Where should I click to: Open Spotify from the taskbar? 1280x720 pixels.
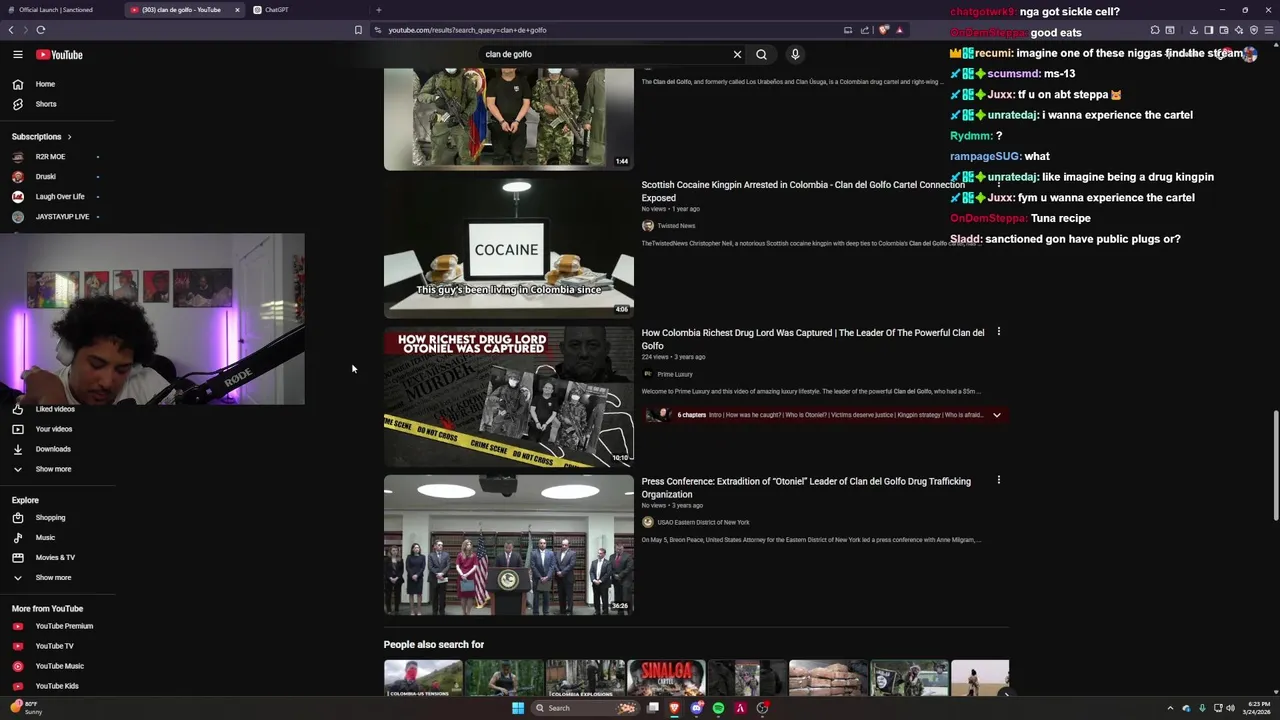point(718,708)
